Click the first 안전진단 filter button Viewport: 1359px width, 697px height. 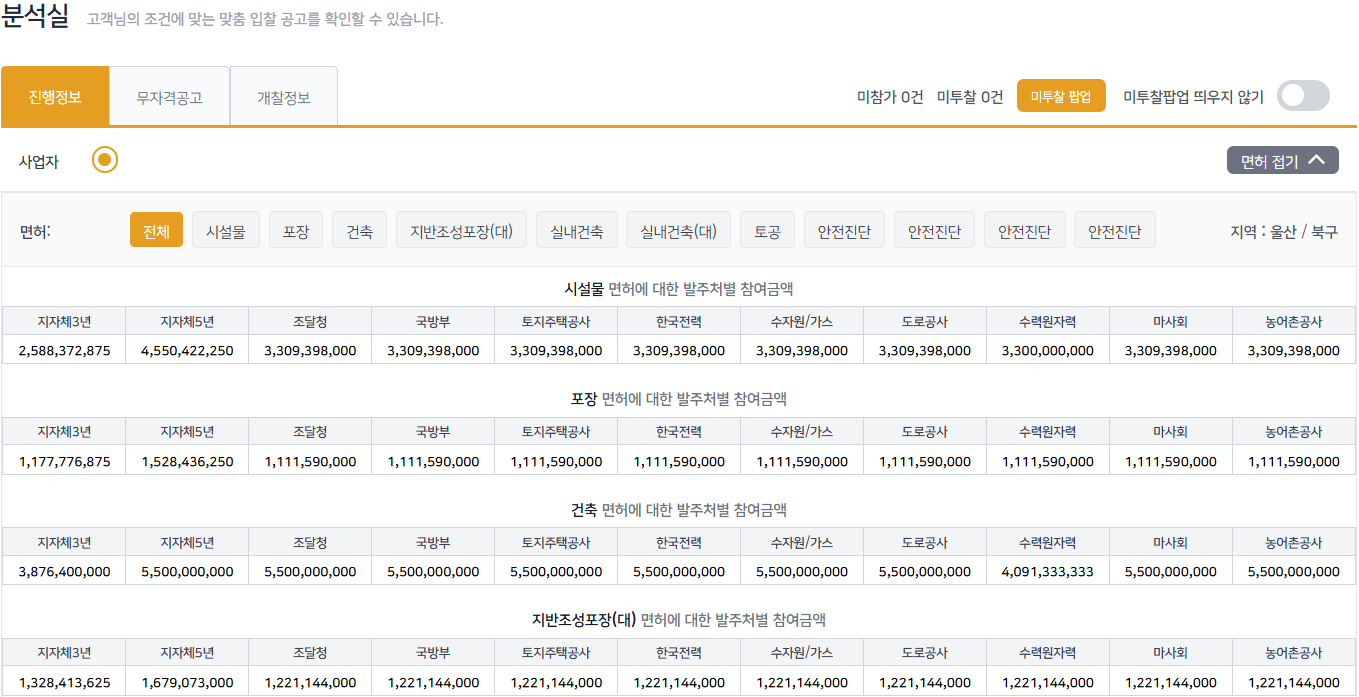[844, 228]
